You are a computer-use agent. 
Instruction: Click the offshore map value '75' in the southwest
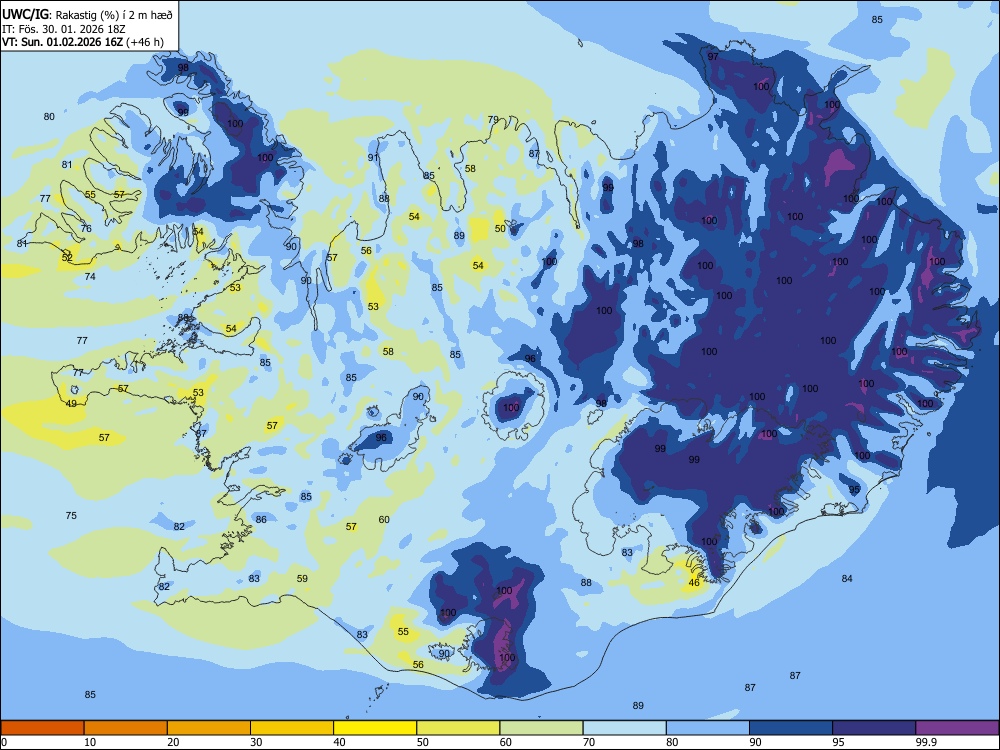coord(71,515)
